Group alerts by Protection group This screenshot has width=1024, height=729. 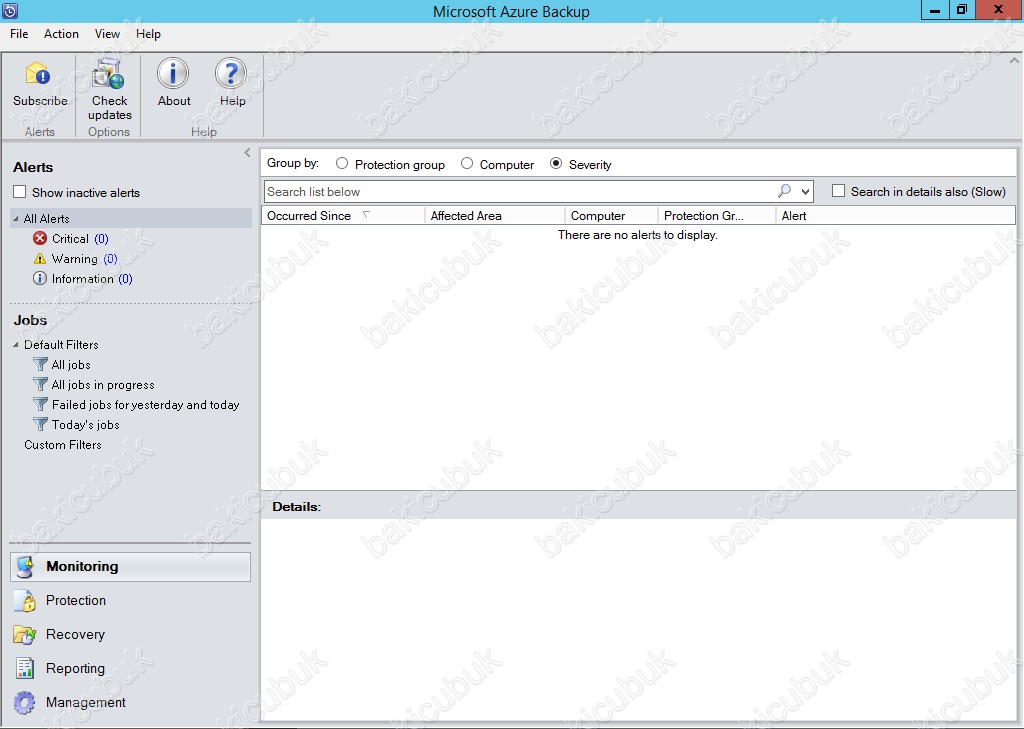[342, 163]
